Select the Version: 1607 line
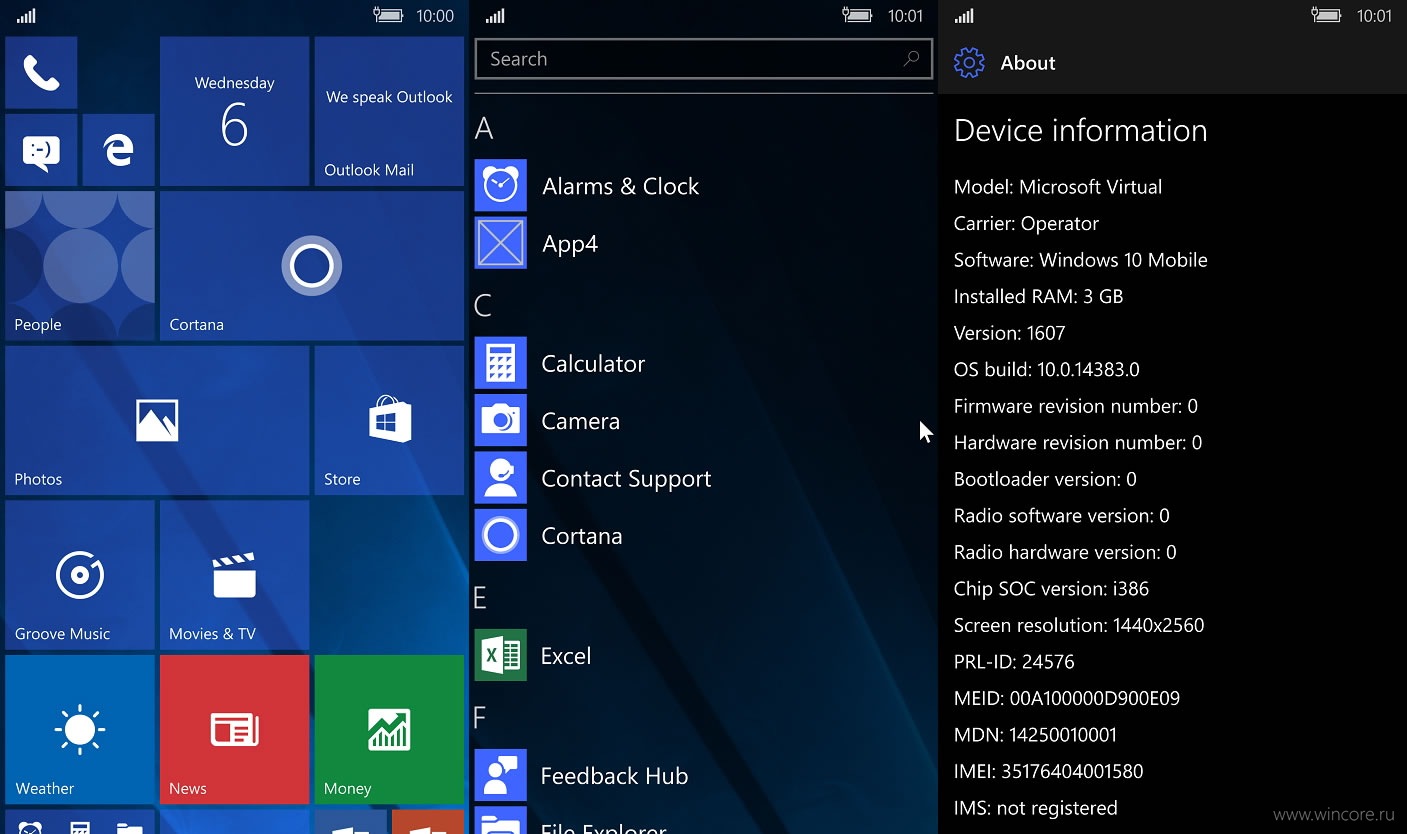This screenshot has width=1407, height=834. (1010, 333)
